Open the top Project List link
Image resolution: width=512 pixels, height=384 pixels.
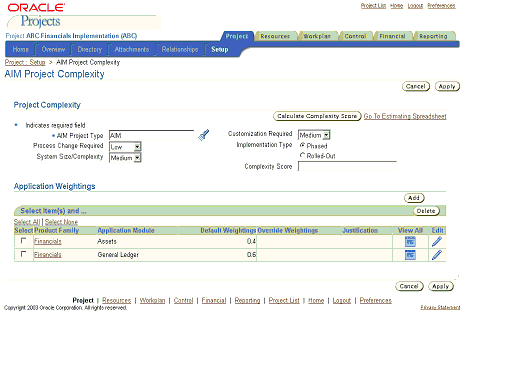point(373,6)
